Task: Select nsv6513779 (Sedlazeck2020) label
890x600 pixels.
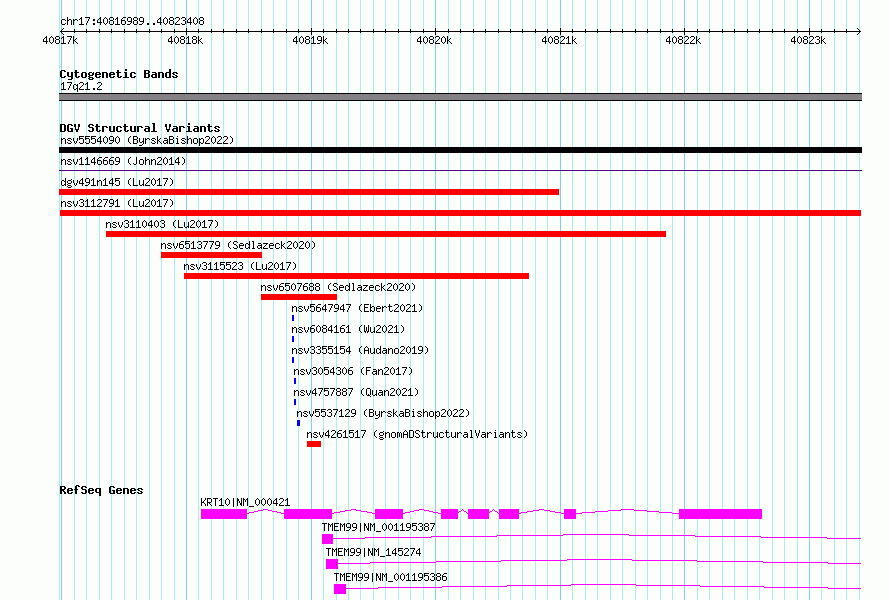Action: pos(238,245)
